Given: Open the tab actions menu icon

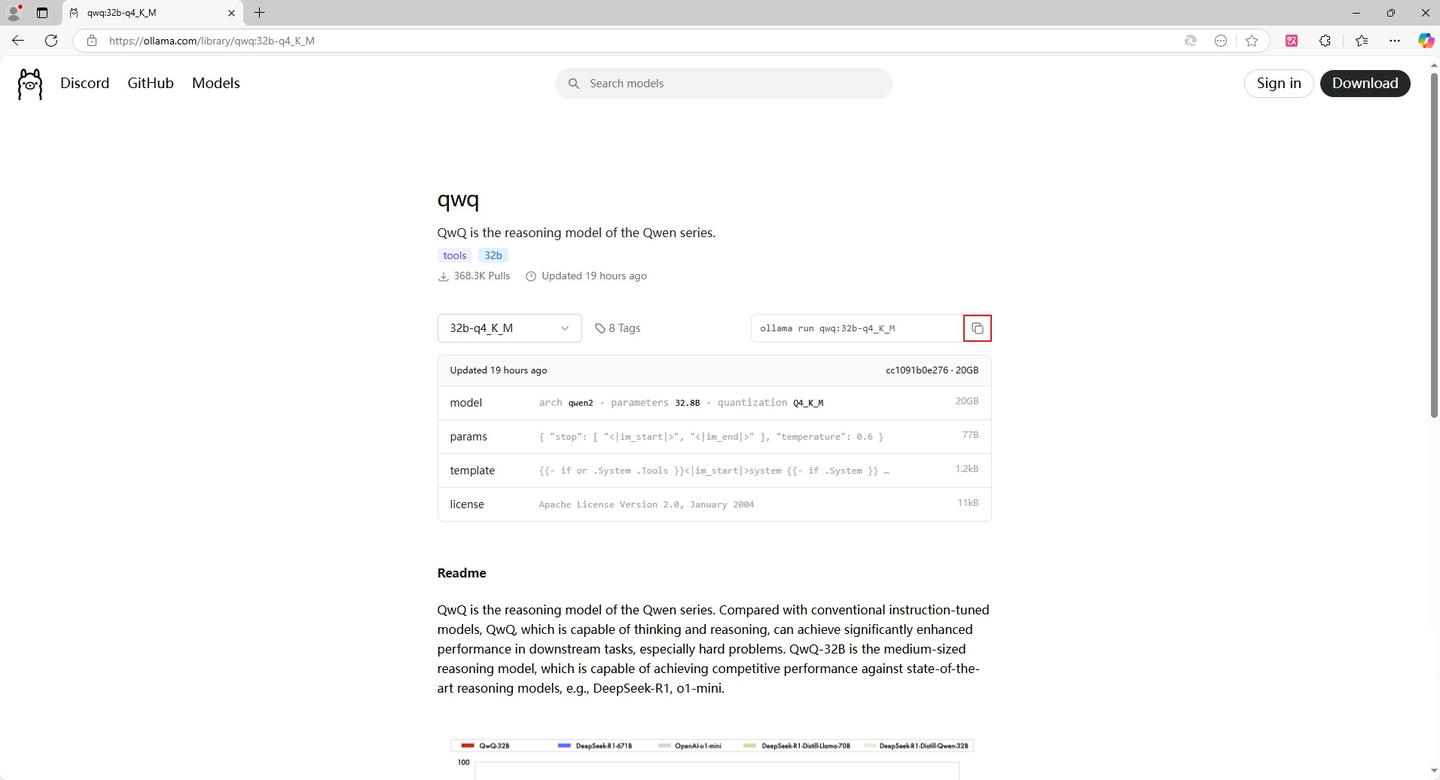Looking at the screenshot, I should point(42,13).
